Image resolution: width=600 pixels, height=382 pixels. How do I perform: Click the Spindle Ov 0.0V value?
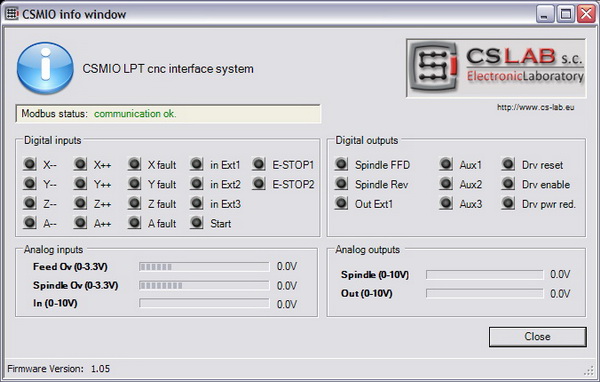coord(287,286)
